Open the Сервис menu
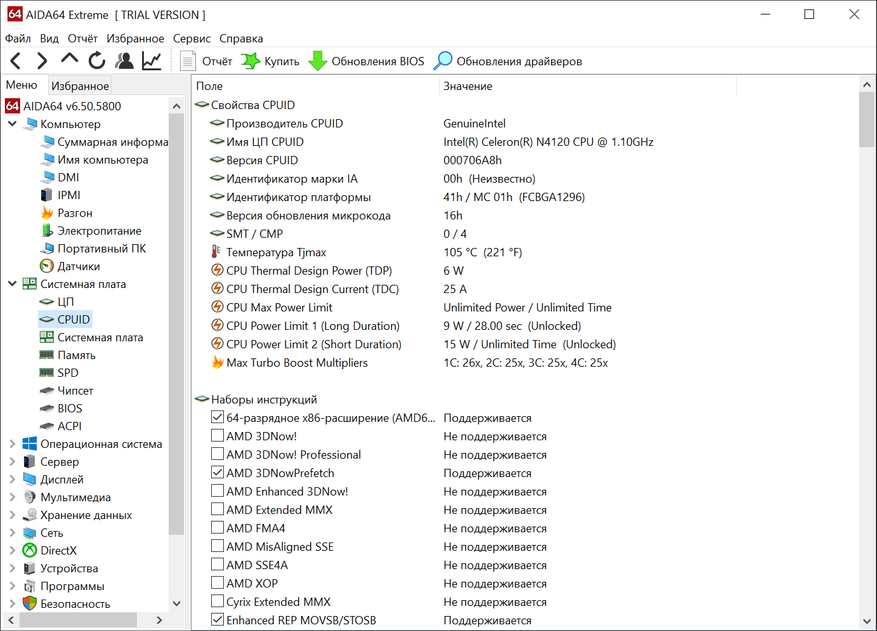The height and width of the screenshot is (631, 877). tap(191, 38)
